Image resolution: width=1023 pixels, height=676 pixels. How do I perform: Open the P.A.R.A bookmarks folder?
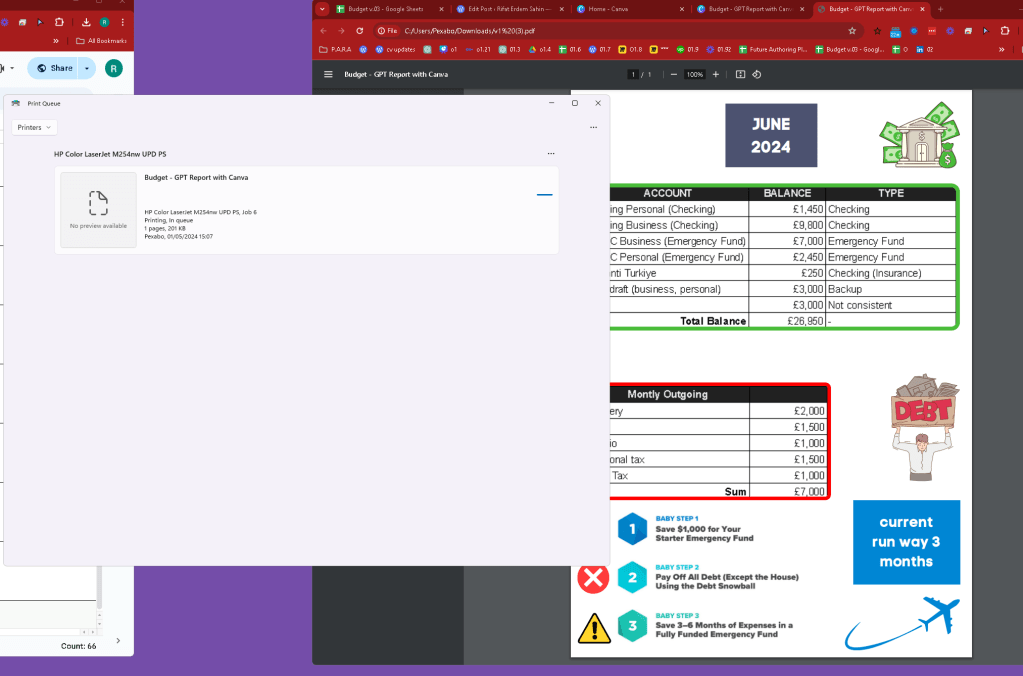click(335, 50)
